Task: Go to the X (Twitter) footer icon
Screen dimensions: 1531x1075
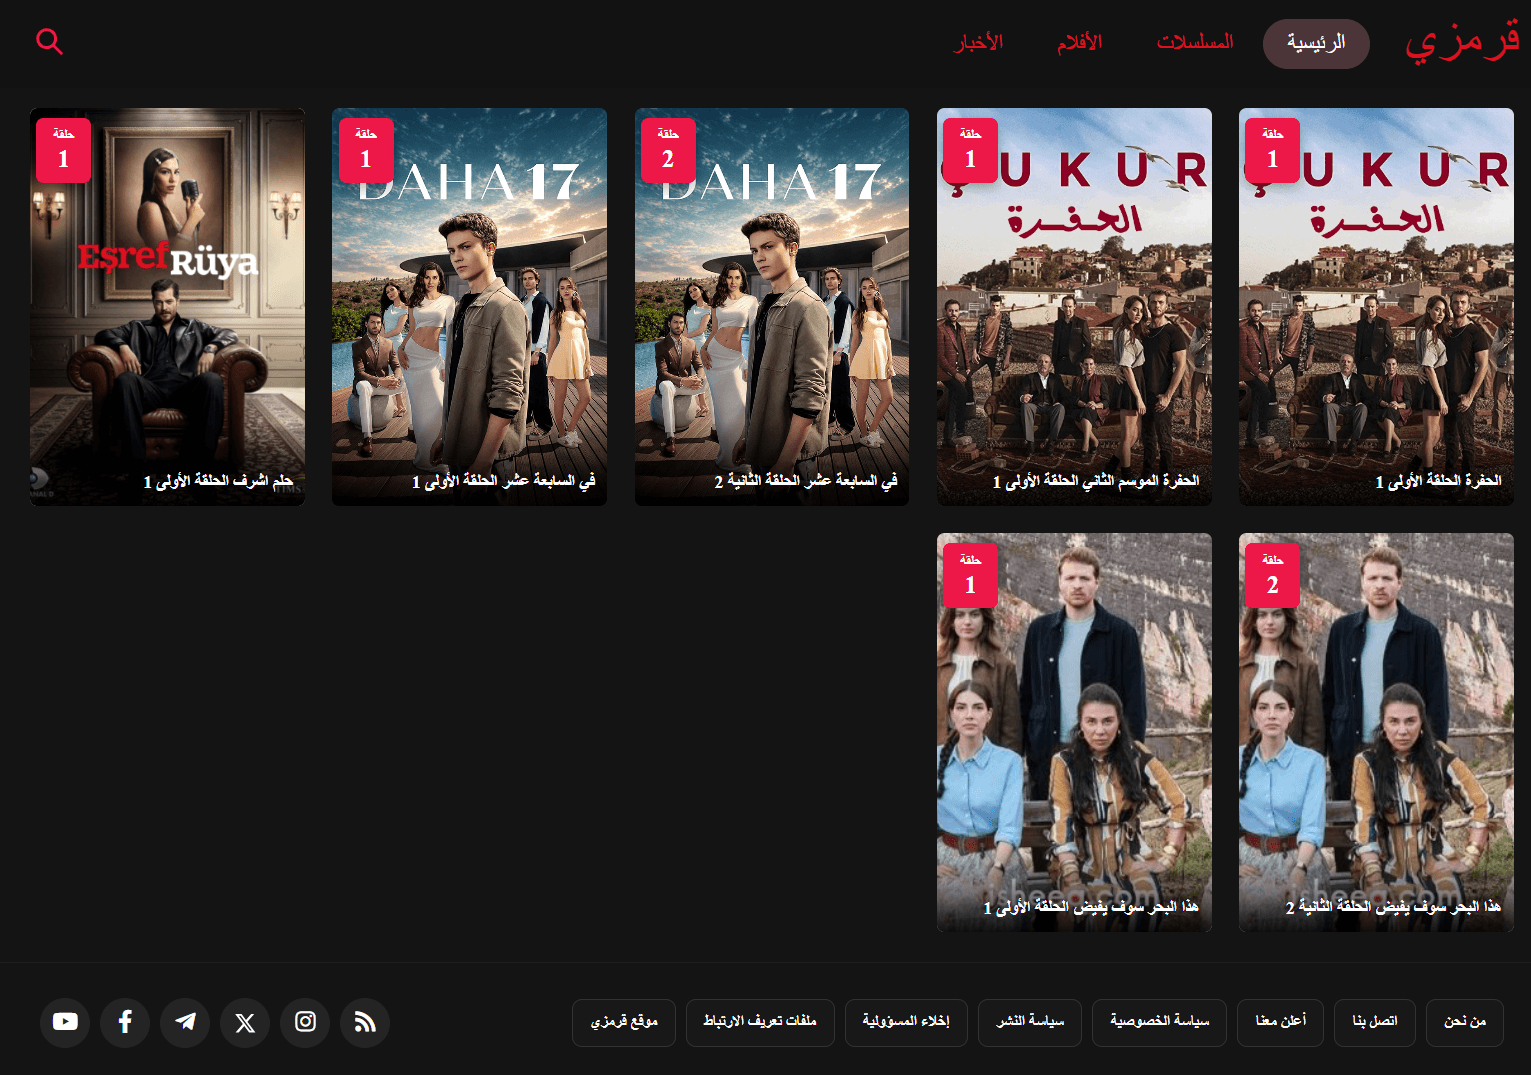Action: [245, 1022]
